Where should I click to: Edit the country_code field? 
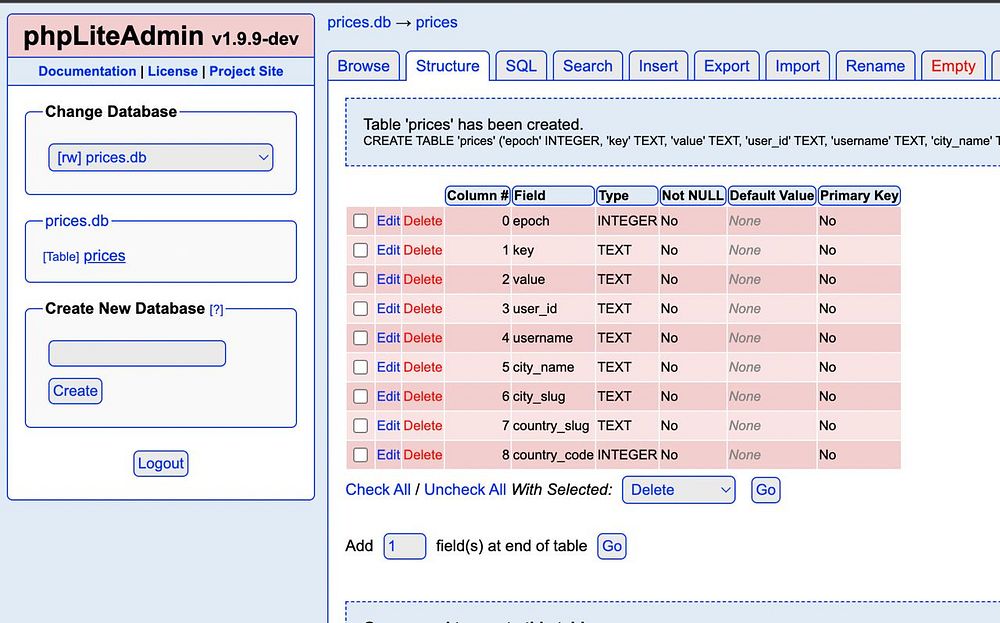388,455
